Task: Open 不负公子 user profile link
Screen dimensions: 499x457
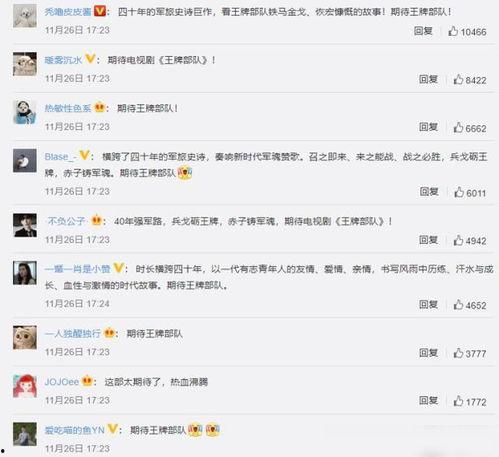Action: 66,221
